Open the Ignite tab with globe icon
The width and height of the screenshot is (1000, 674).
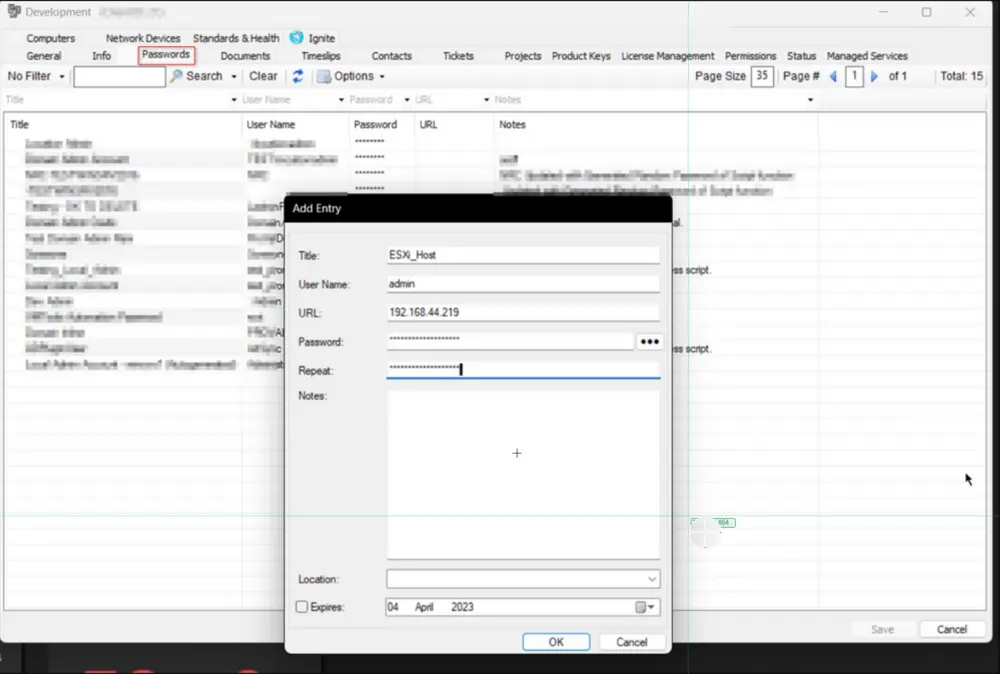click(x=312, y=38)
